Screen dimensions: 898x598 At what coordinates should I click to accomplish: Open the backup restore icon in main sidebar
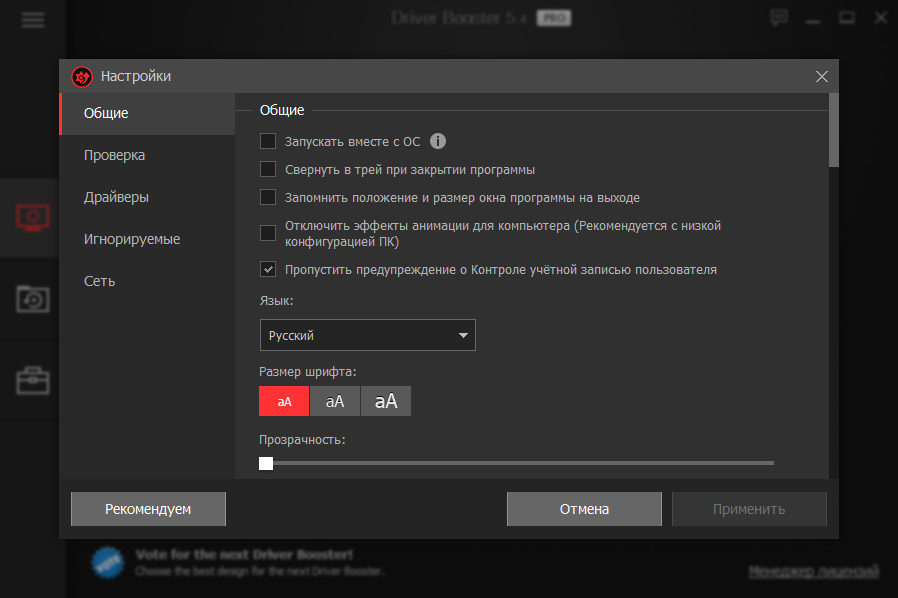(x=33, y=299)
